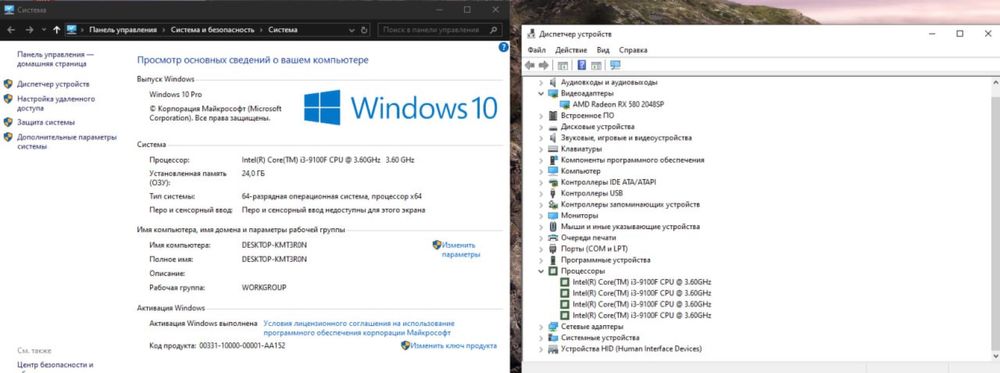Click Система и безопасность breadcrumb
1000x373 pixels.
click(212, 30)
